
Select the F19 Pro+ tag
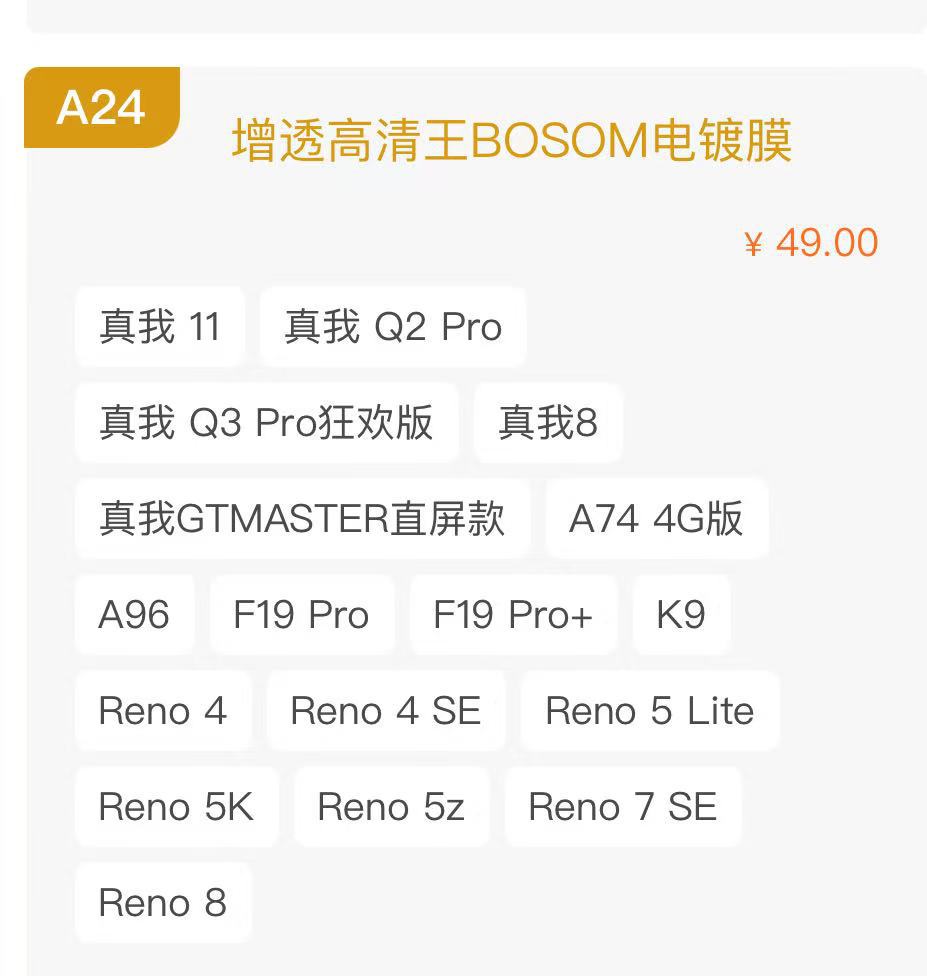(513, 615)
